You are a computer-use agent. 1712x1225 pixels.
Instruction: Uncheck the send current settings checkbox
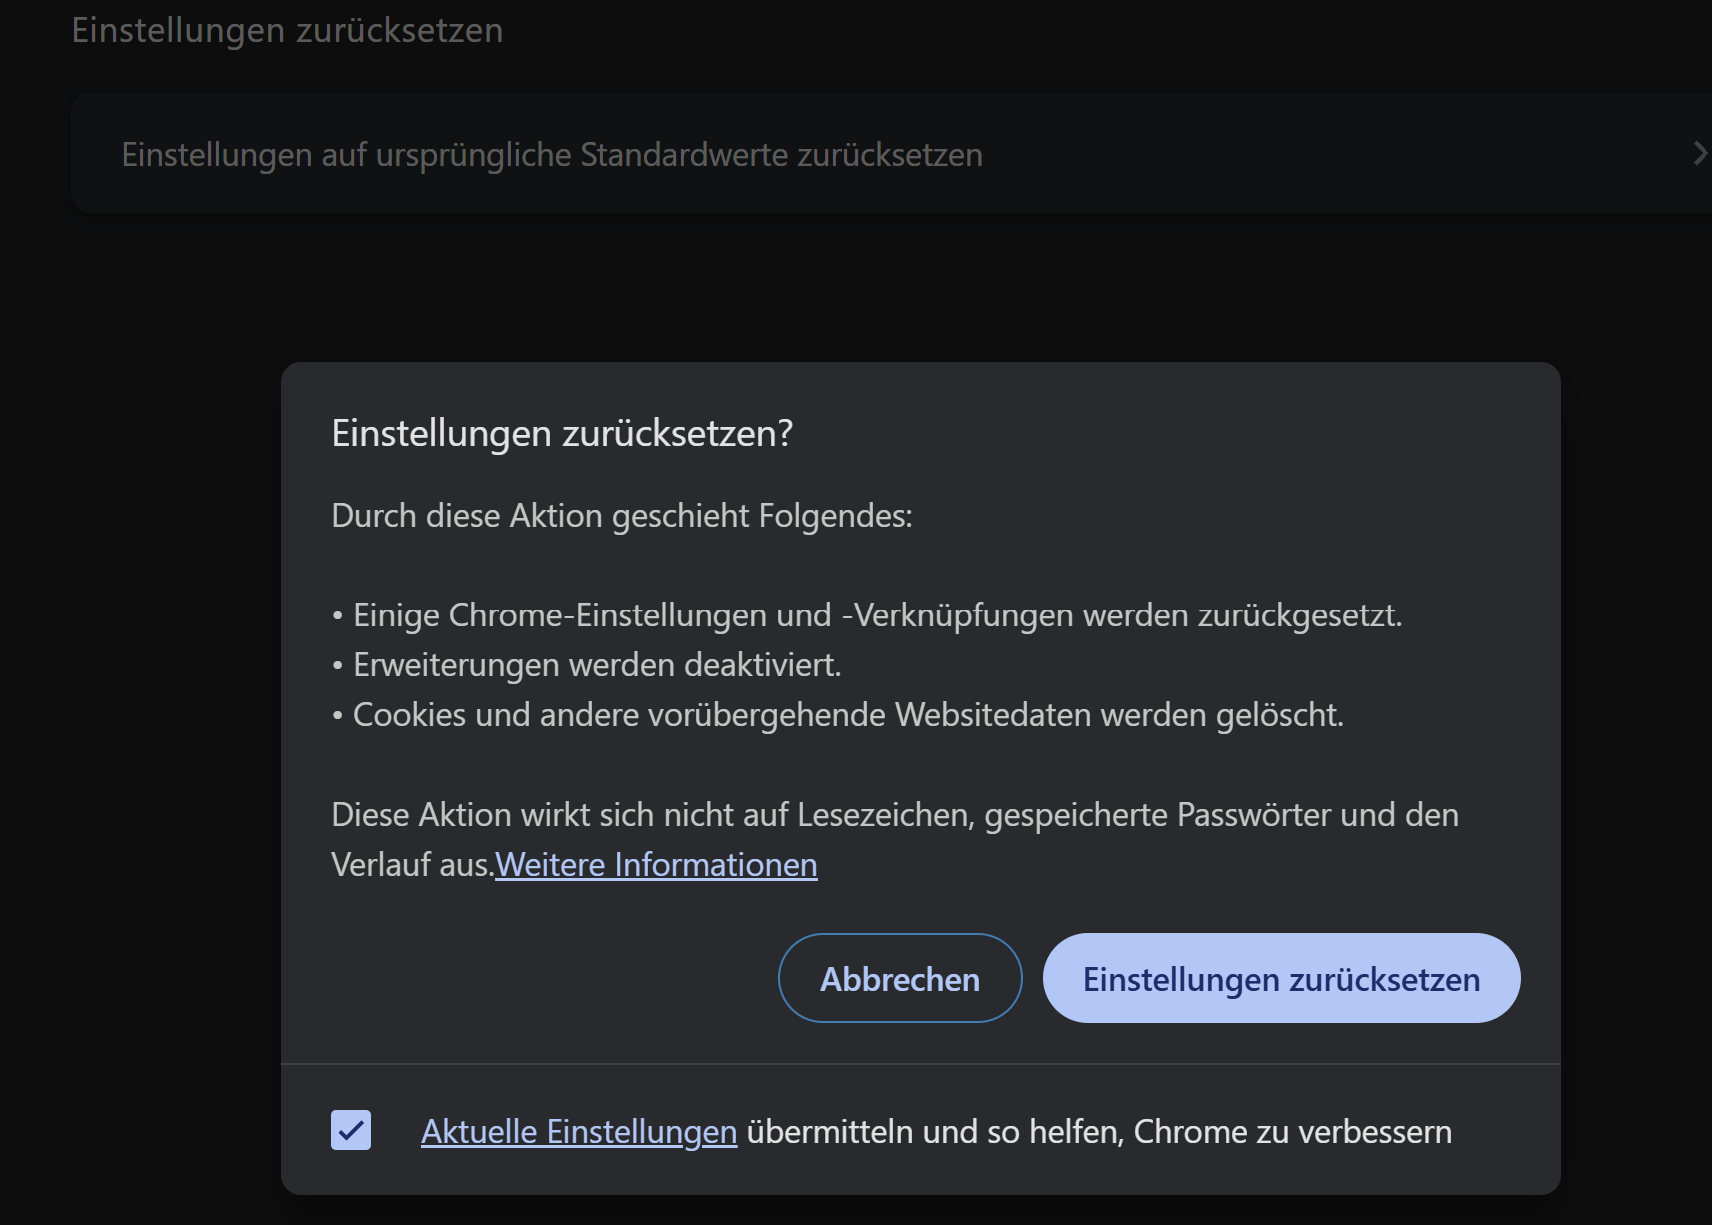pos(351,1130)
